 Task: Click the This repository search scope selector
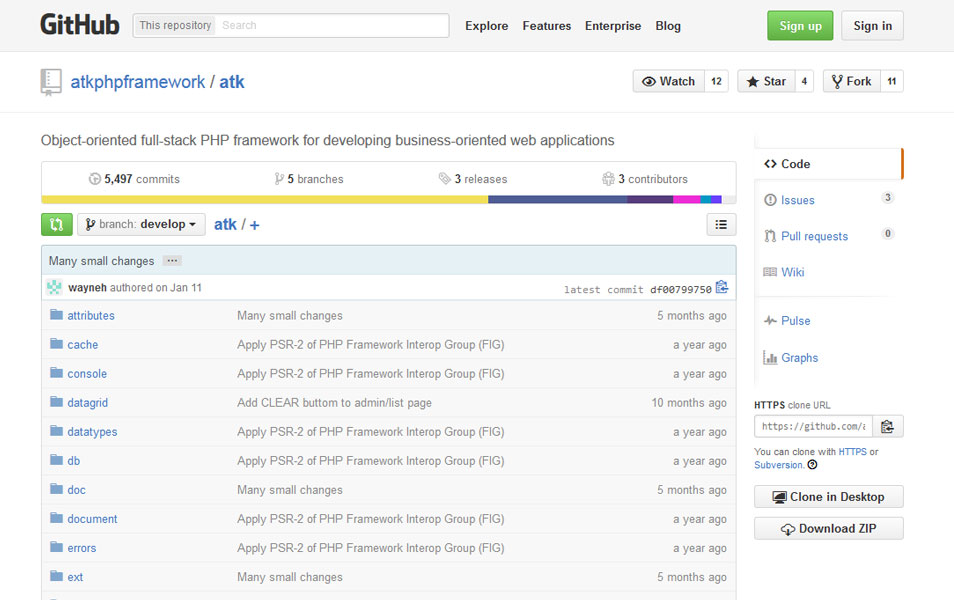pyautogui.click(x=175, y=26)
